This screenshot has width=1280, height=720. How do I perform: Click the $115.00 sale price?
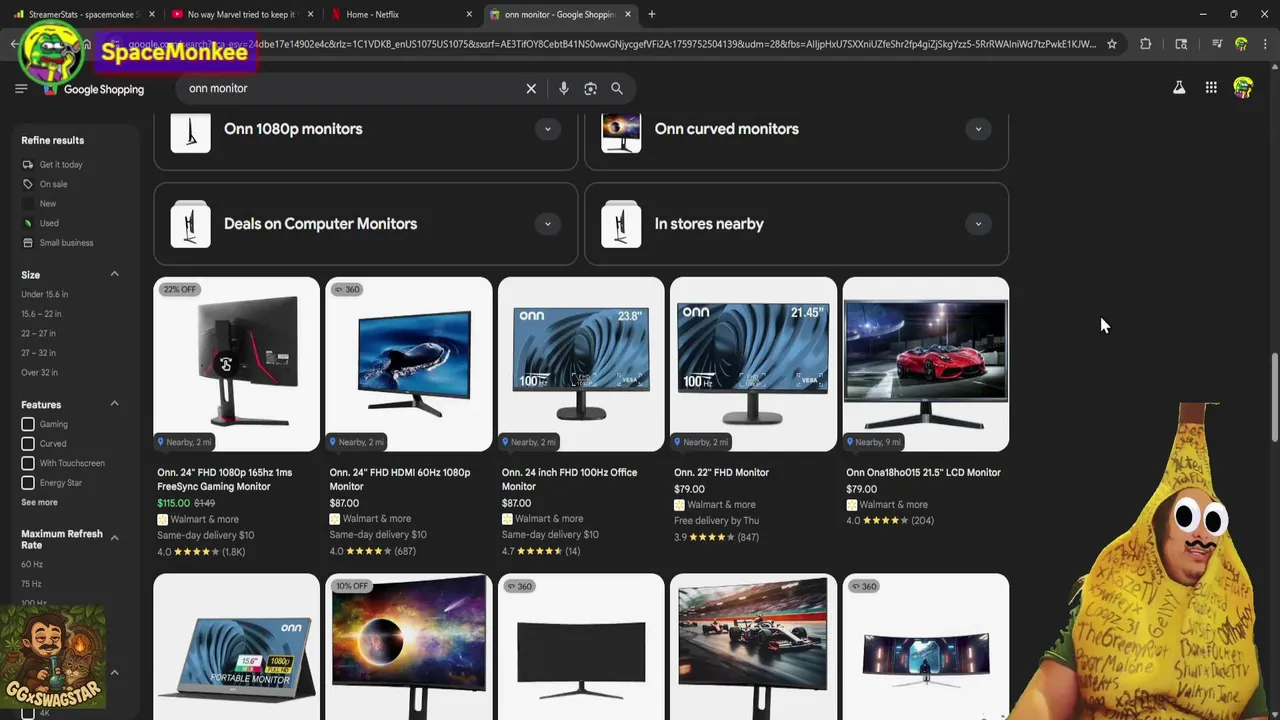click(173, 503)
